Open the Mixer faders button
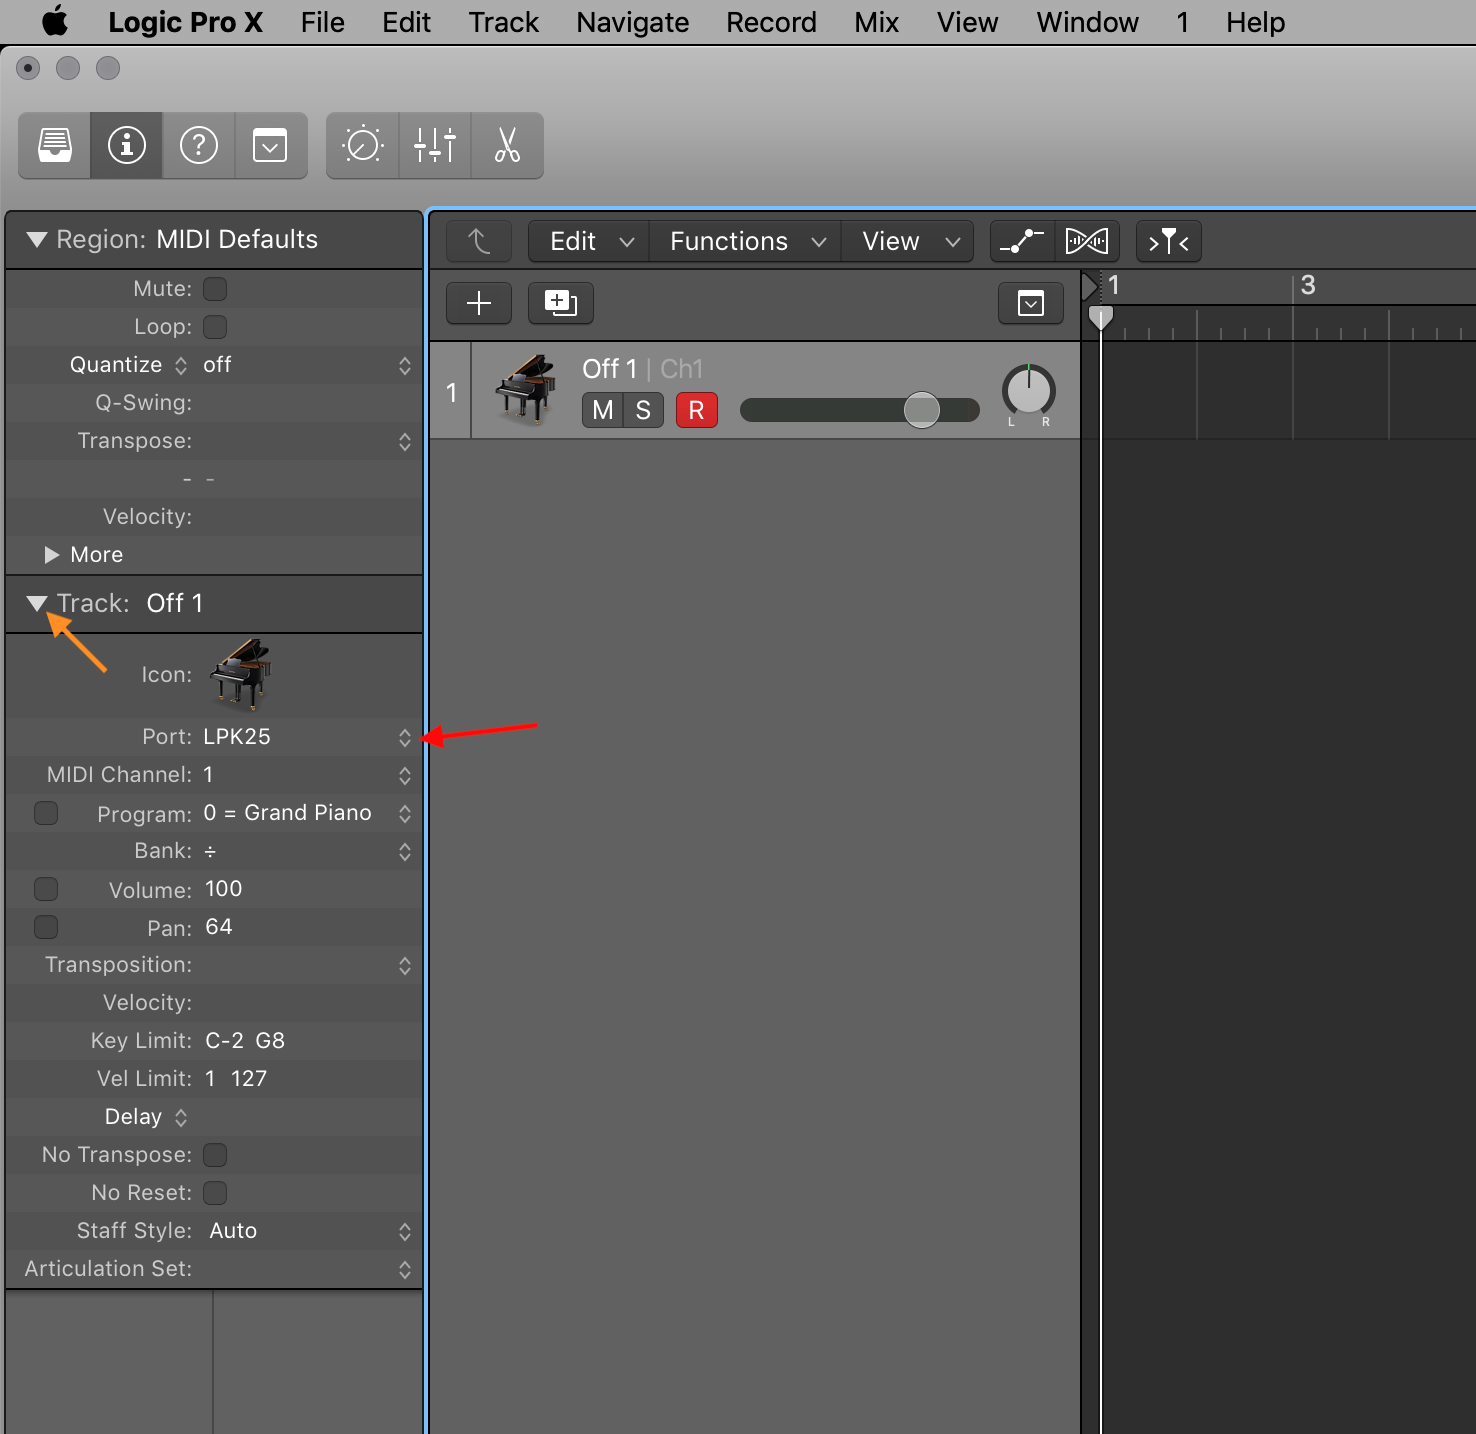Viewport: 1476px width, 1434px height. (x=435, y=146)
